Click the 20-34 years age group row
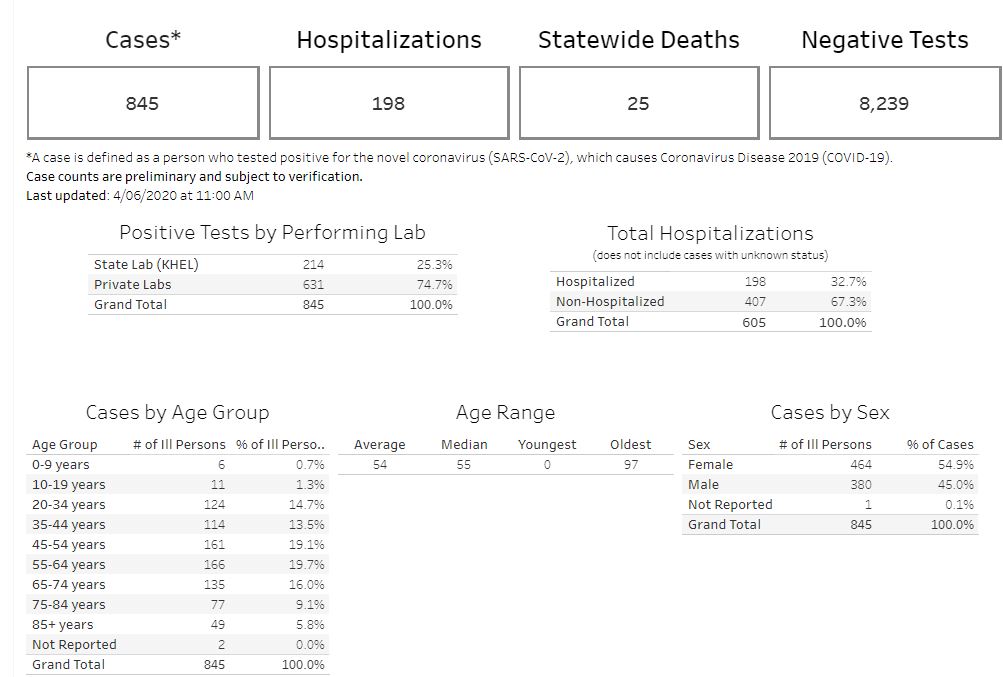Image resolution: width=1003 pixels, height=677 pixels. click(68, 505)
